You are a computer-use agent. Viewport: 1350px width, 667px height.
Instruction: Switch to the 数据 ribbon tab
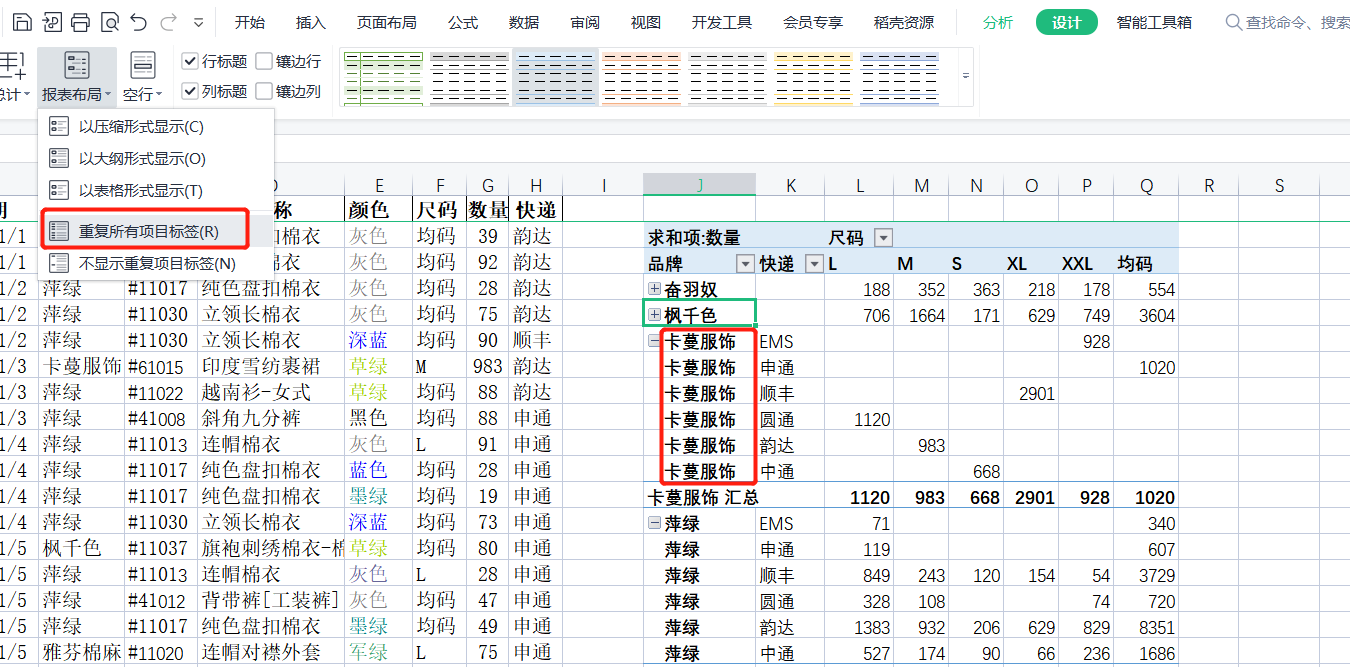click(x=523, y=22)
